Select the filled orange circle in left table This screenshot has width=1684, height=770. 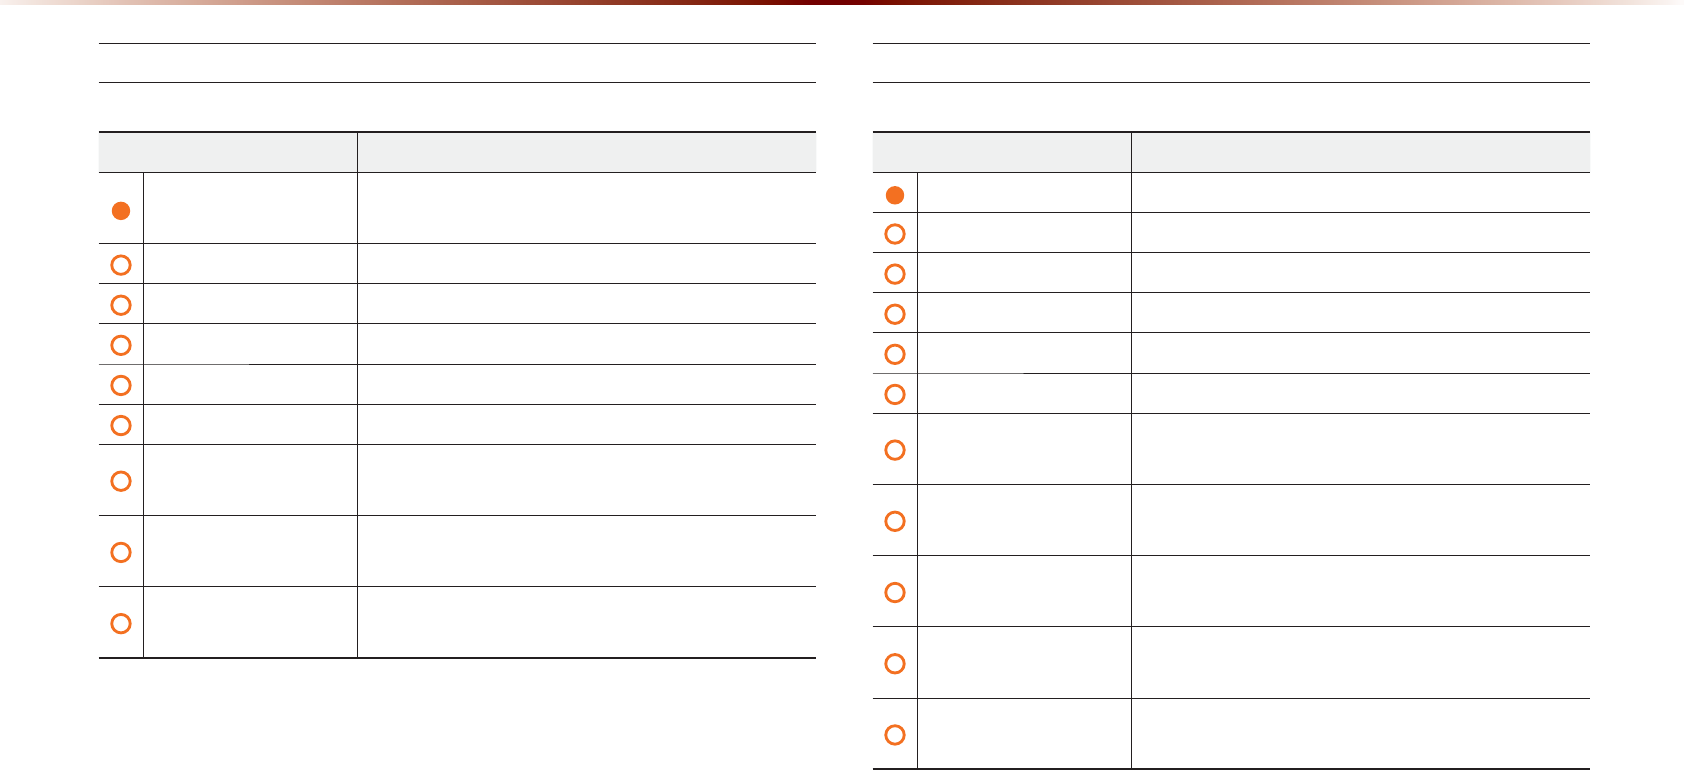point(121,211)
